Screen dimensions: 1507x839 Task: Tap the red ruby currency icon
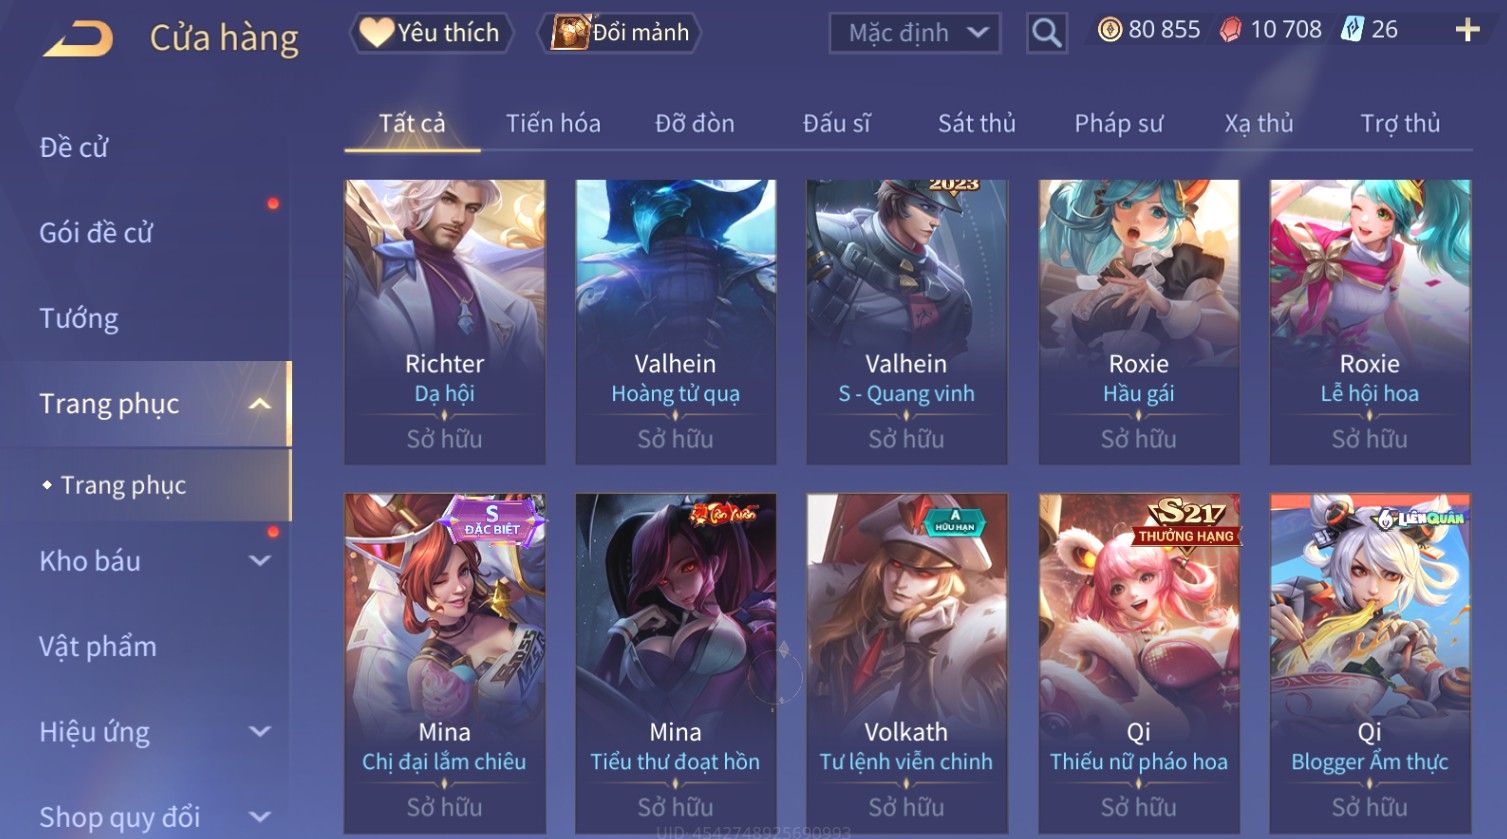(1230, 30)
